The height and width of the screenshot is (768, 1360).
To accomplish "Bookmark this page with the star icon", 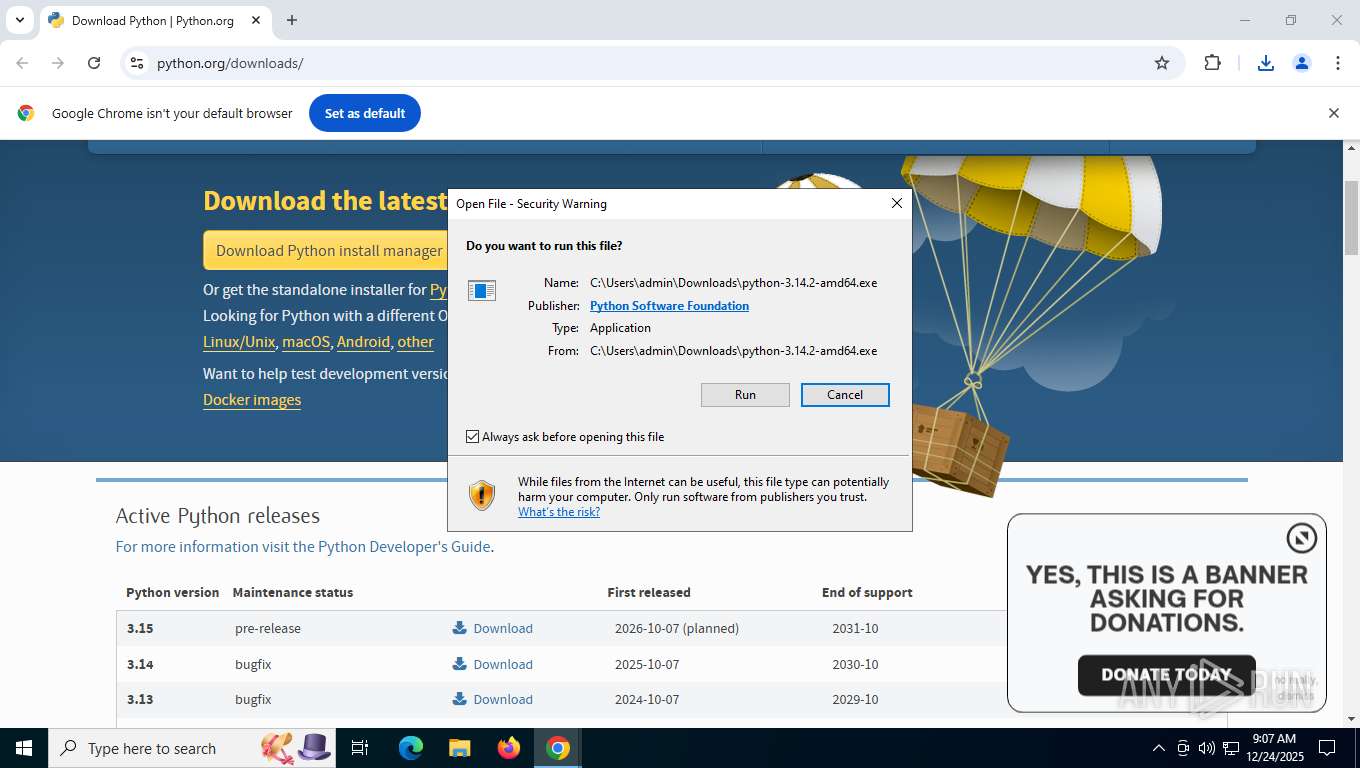I will point(1162,63).
